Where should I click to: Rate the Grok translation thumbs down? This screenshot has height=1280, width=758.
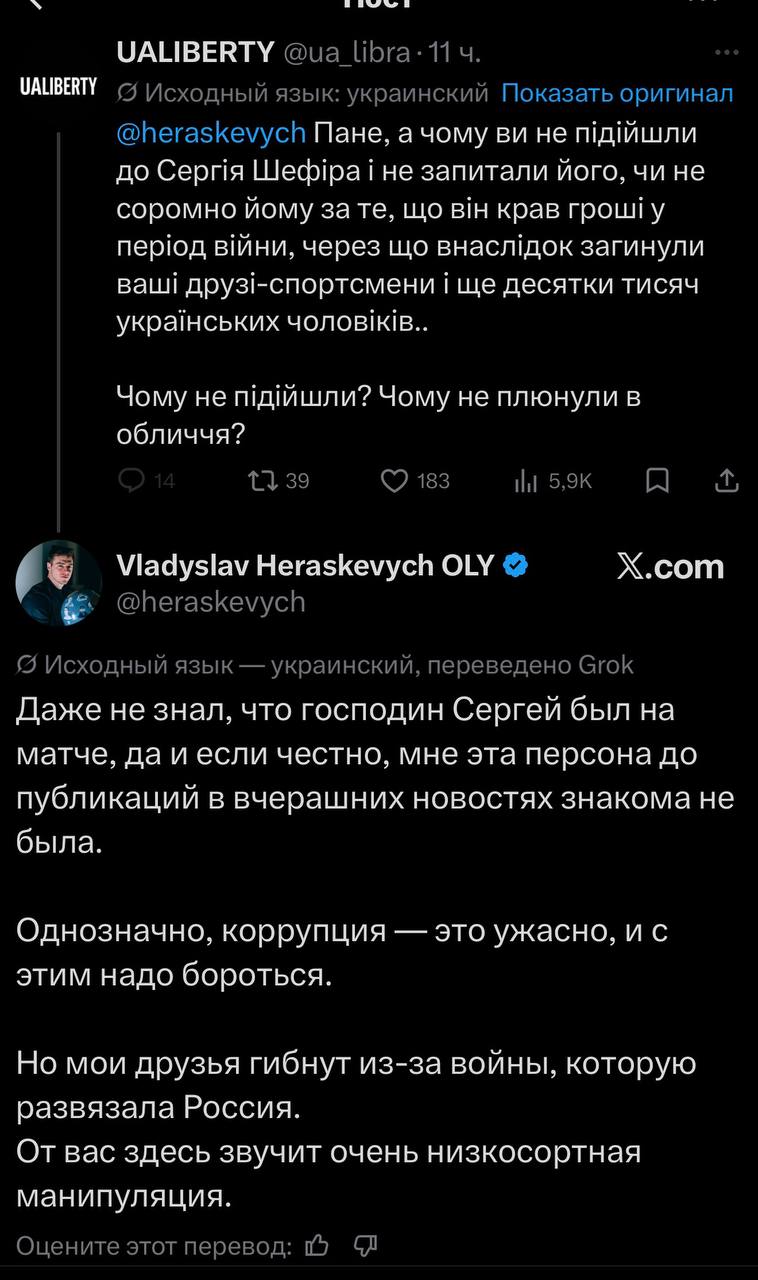(x=366, y=1245)
